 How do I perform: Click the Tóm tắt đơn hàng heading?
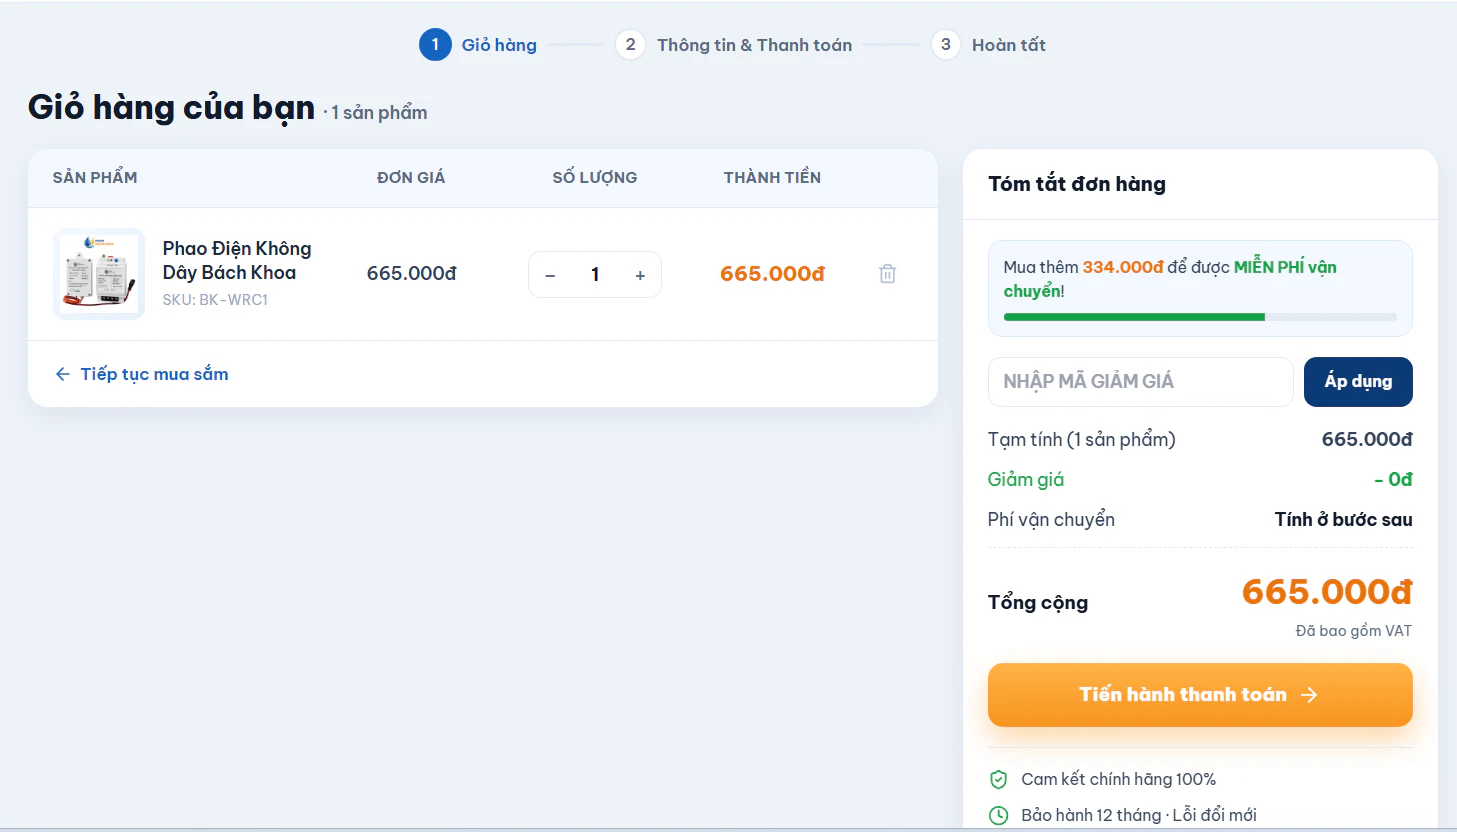pos(1077,184)
